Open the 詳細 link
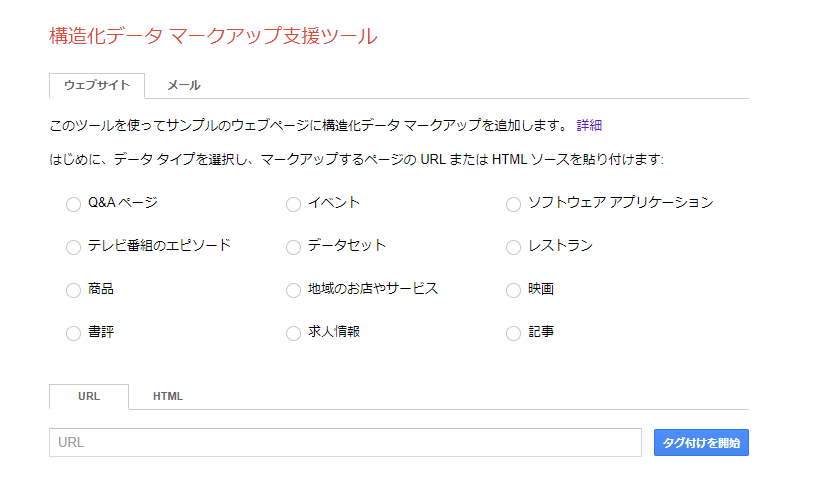 (589, 126)
